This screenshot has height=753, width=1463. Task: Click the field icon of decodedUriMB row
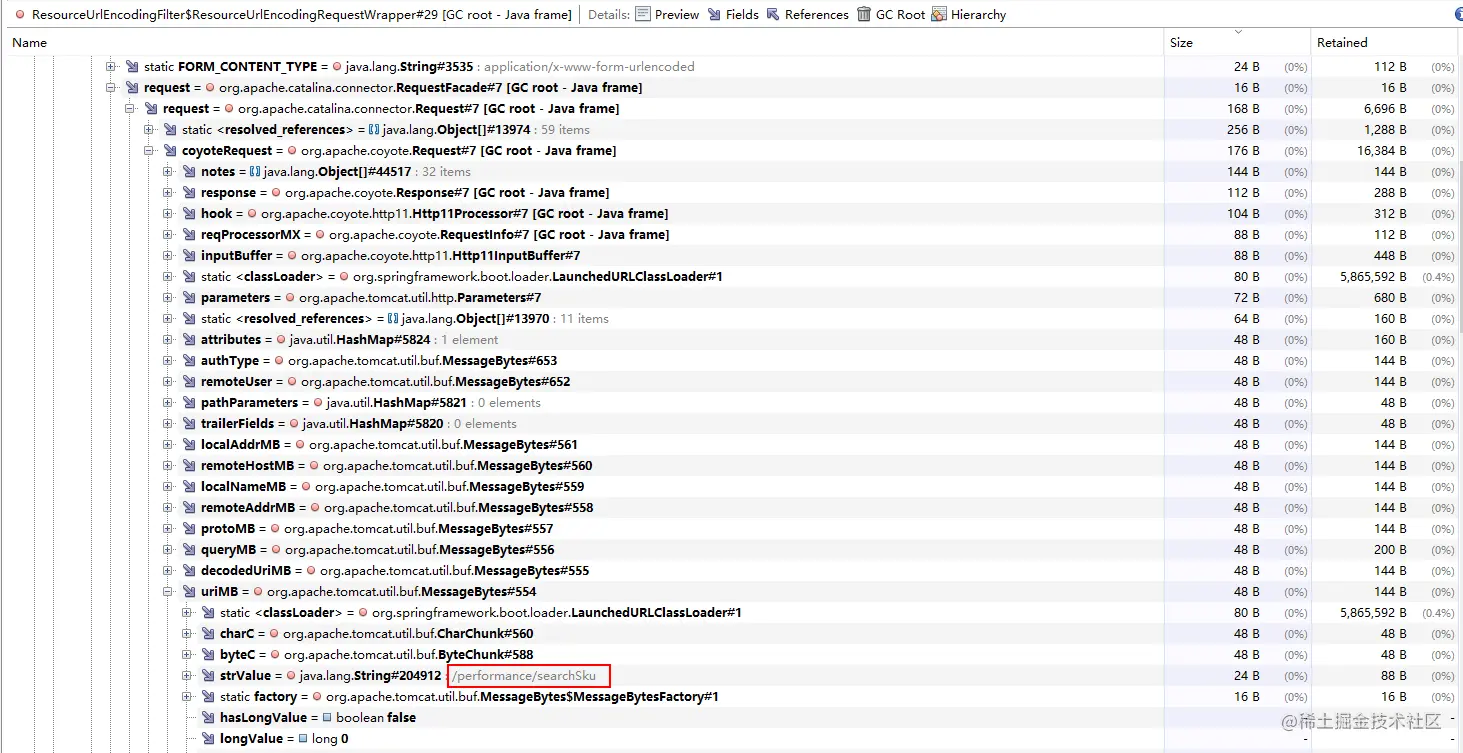tap(189, 571)
